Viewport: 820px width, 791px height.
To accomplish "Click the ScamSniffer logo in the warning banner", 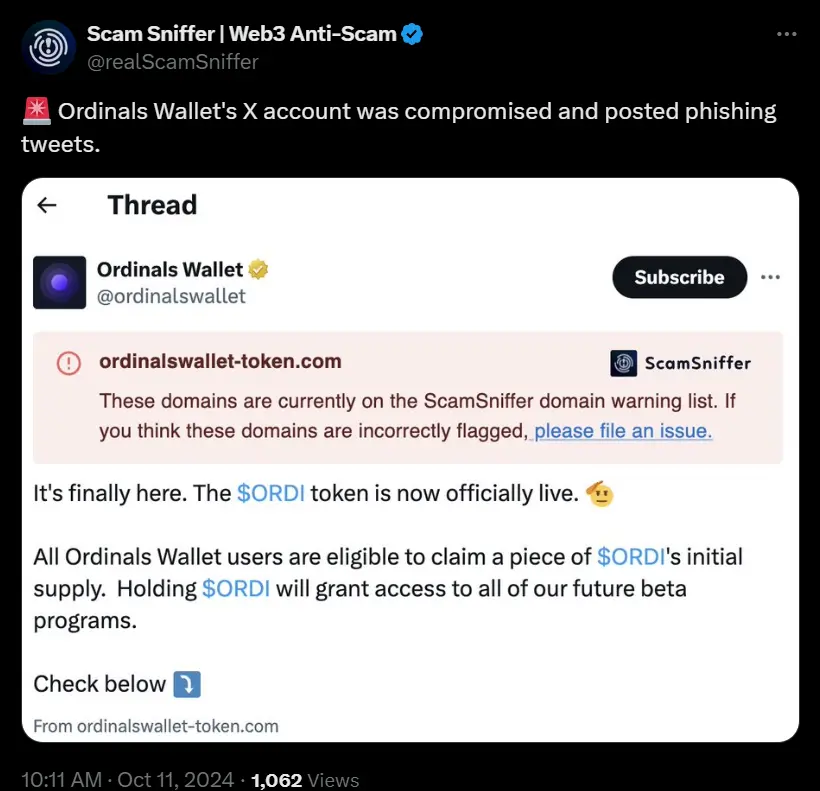I will tap(623, 364).
